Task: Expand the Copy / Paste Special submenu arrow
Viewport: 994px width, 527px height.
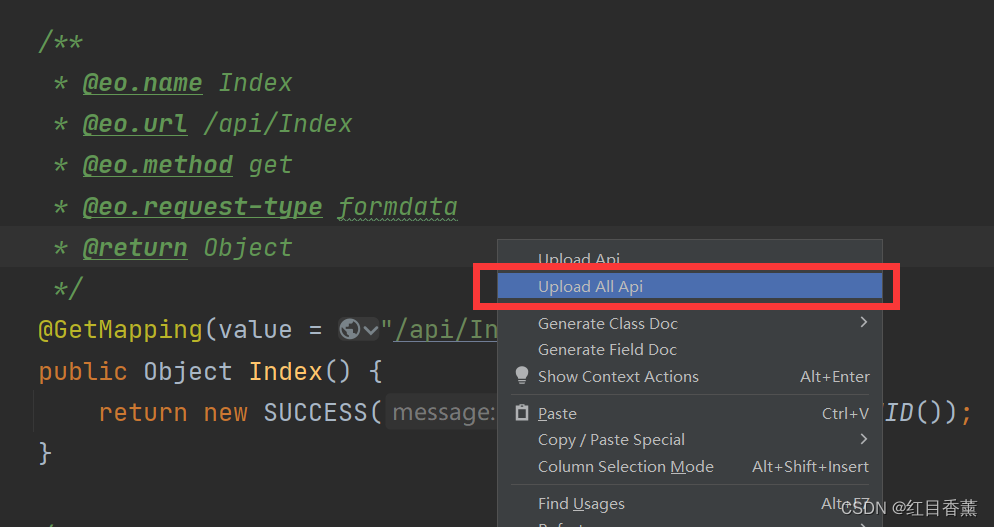Action: coord(863,439)
